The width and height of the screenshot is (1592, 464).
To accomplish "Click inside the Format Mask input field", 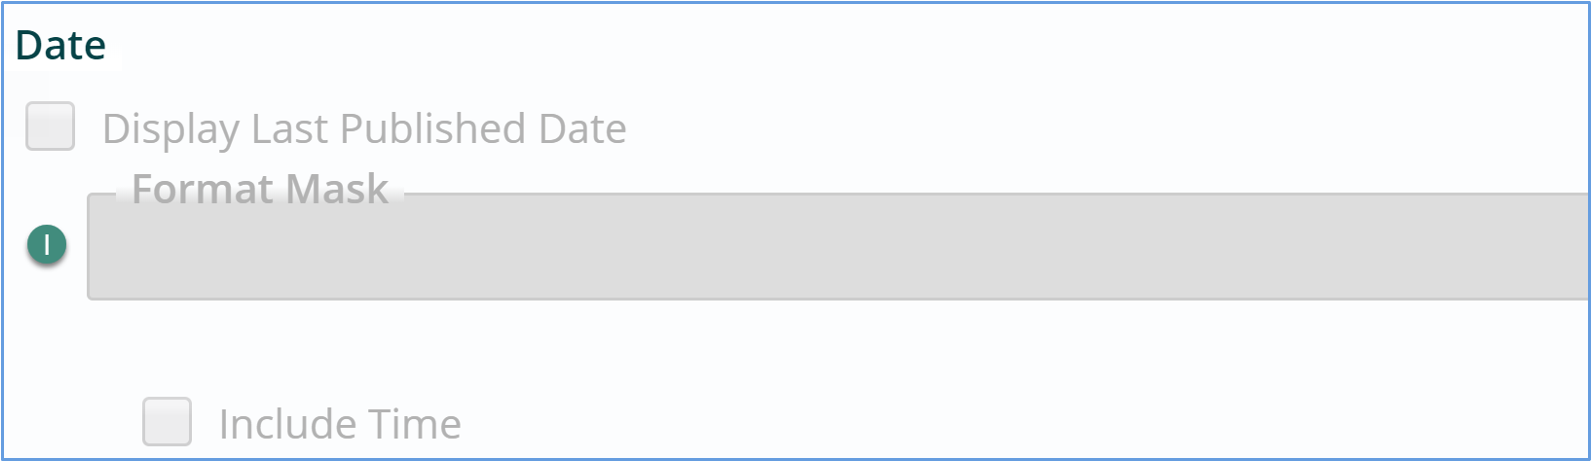I will [838, 246].
